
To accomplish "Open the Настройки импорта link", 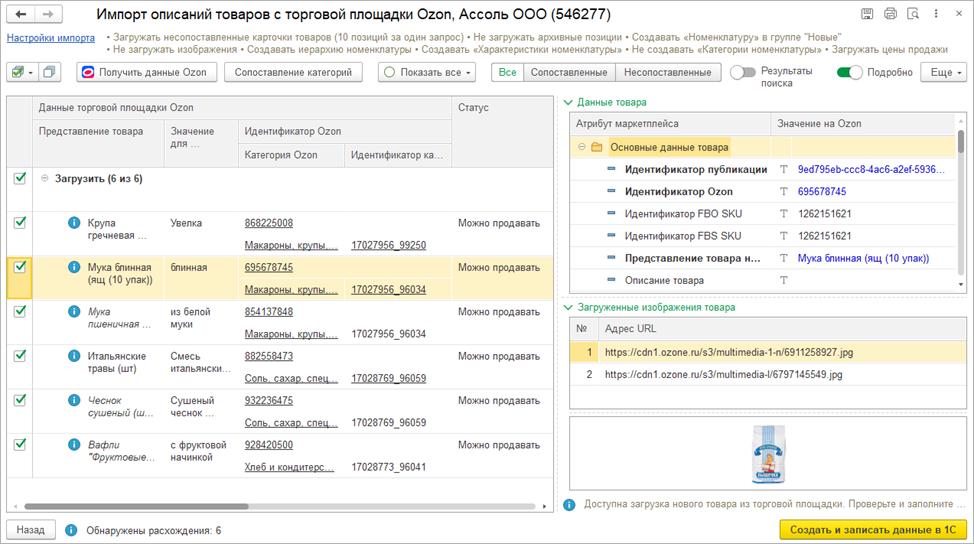I will click(x=50, y=38).
